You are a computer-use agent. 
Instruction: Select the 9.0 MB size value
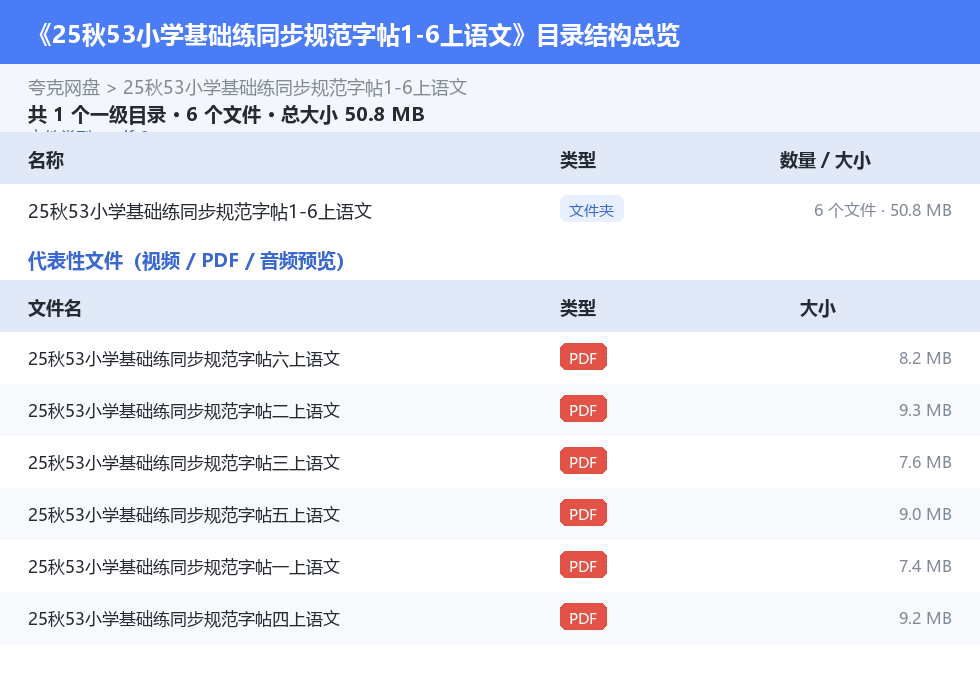coord(925,514)
